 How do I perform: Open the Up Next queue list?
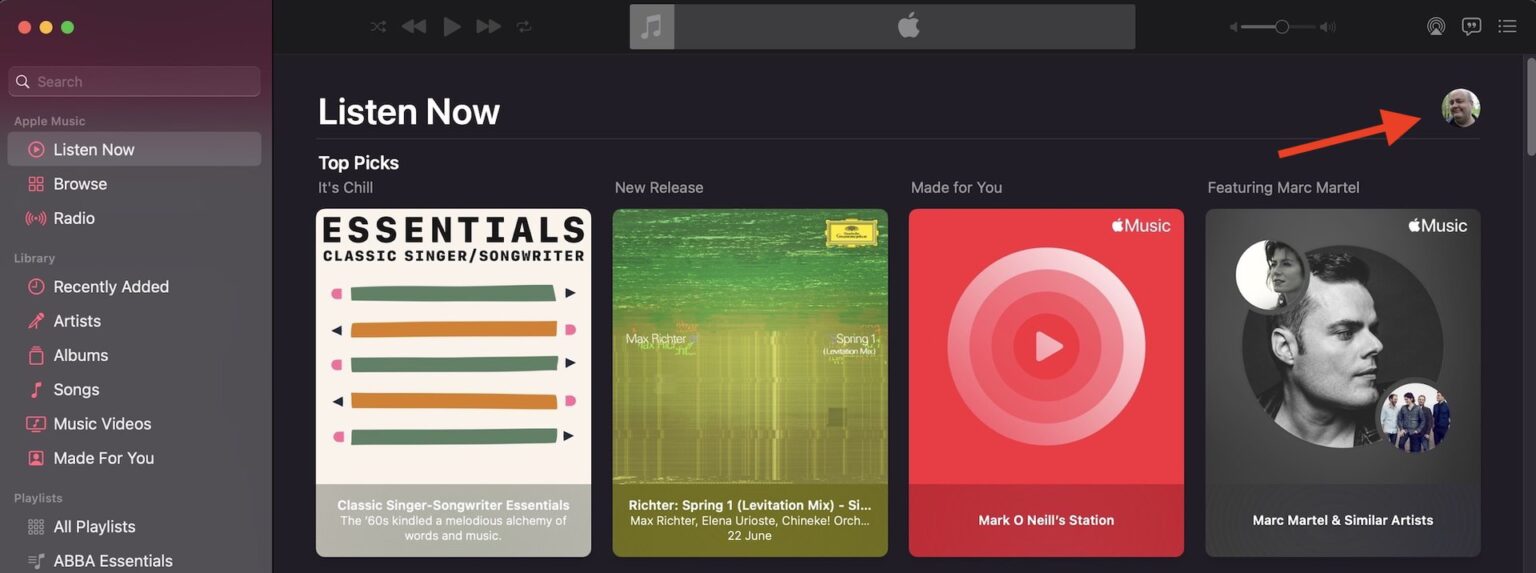tap(1507, 27)
